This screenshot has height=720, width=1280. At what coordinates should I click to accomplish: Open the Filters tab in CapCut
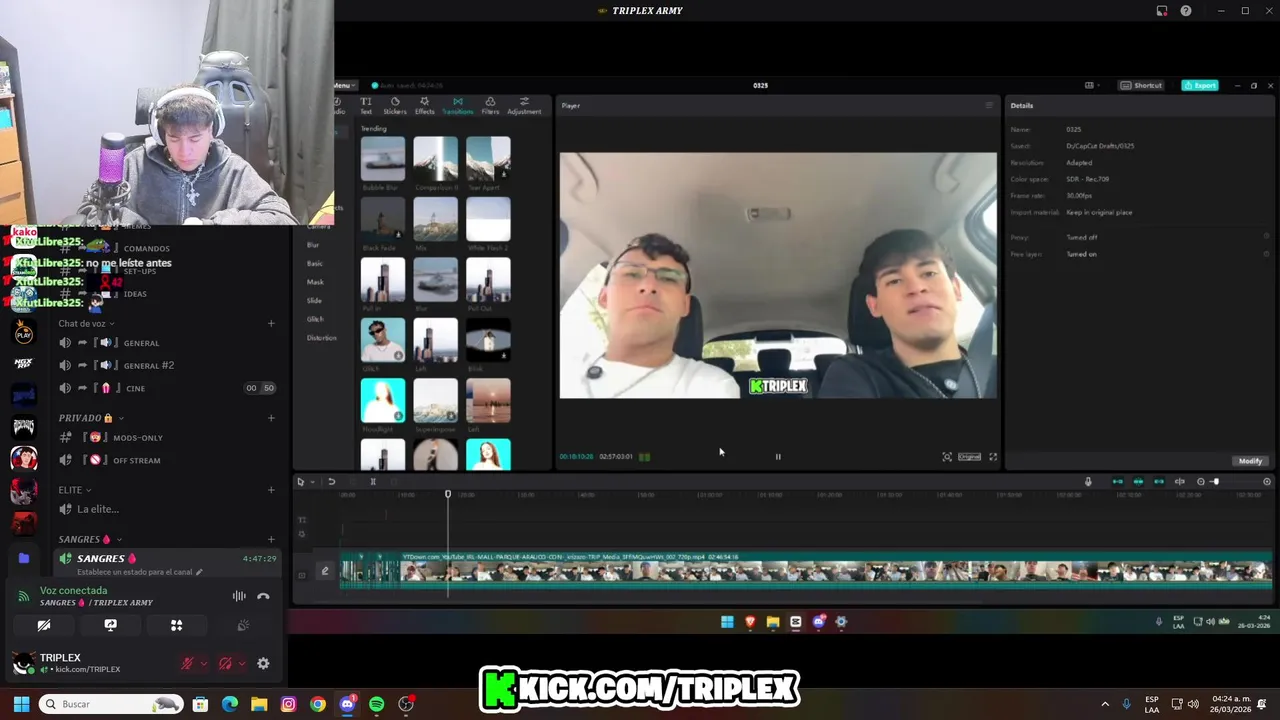pyautogui.click(x=490, y=105)
